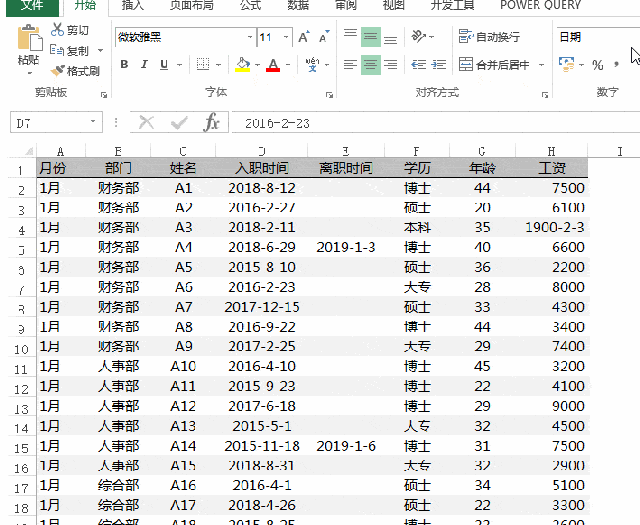Cancel formula entry X button
Screen dimensions: 640x525
(146, 122)
